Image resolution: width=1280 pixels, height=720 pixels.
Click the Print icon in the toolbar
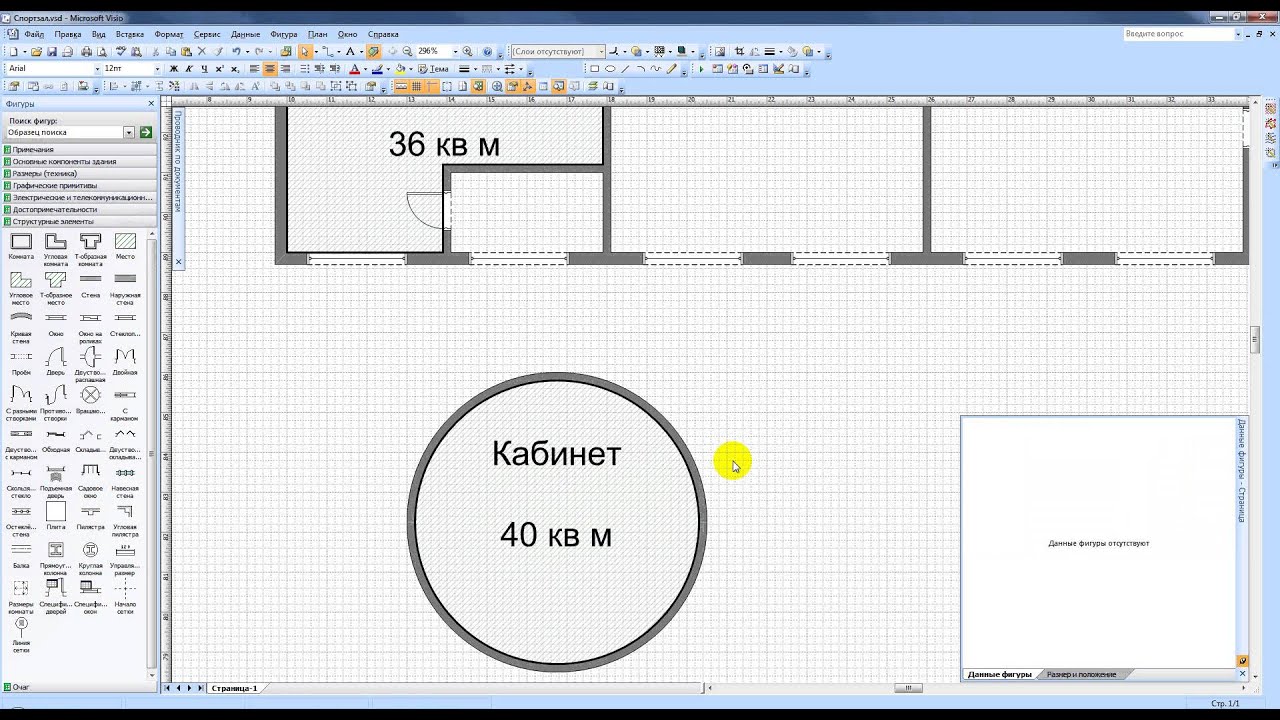86,51
